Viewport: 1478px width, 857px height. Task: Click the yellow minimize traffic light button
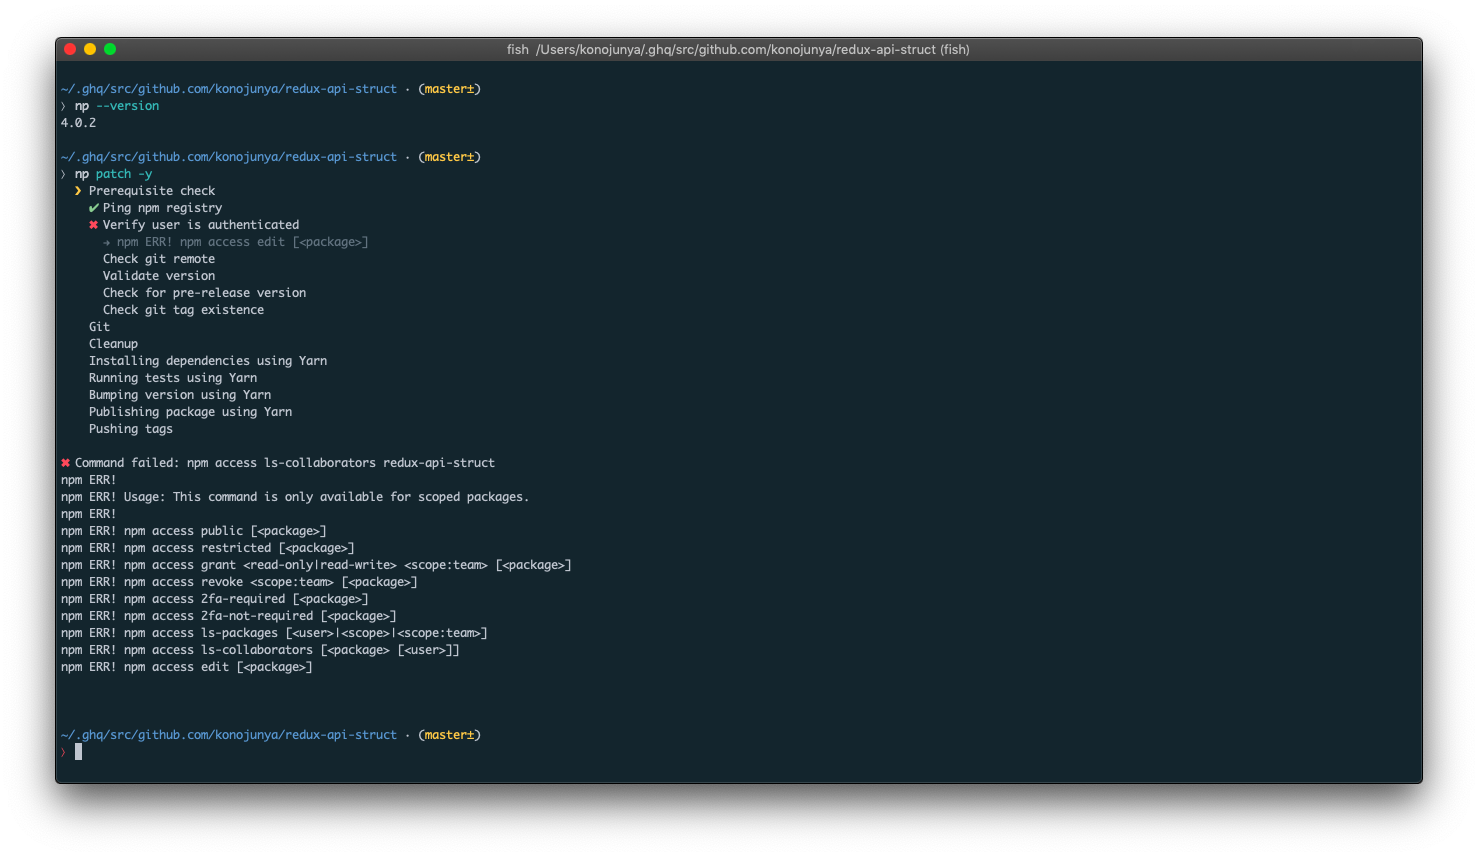[90, 47]
